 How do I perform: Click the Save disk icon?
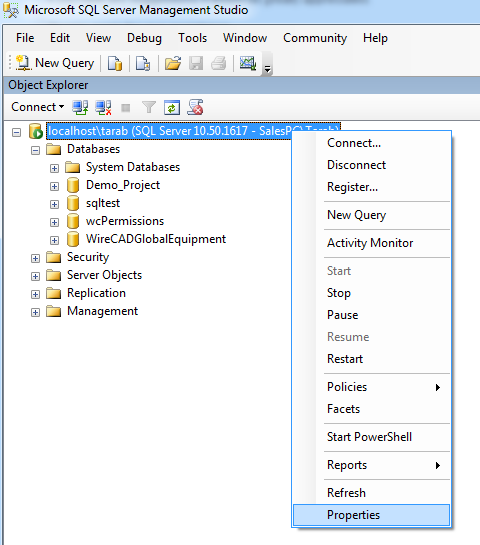pos(196,63)
